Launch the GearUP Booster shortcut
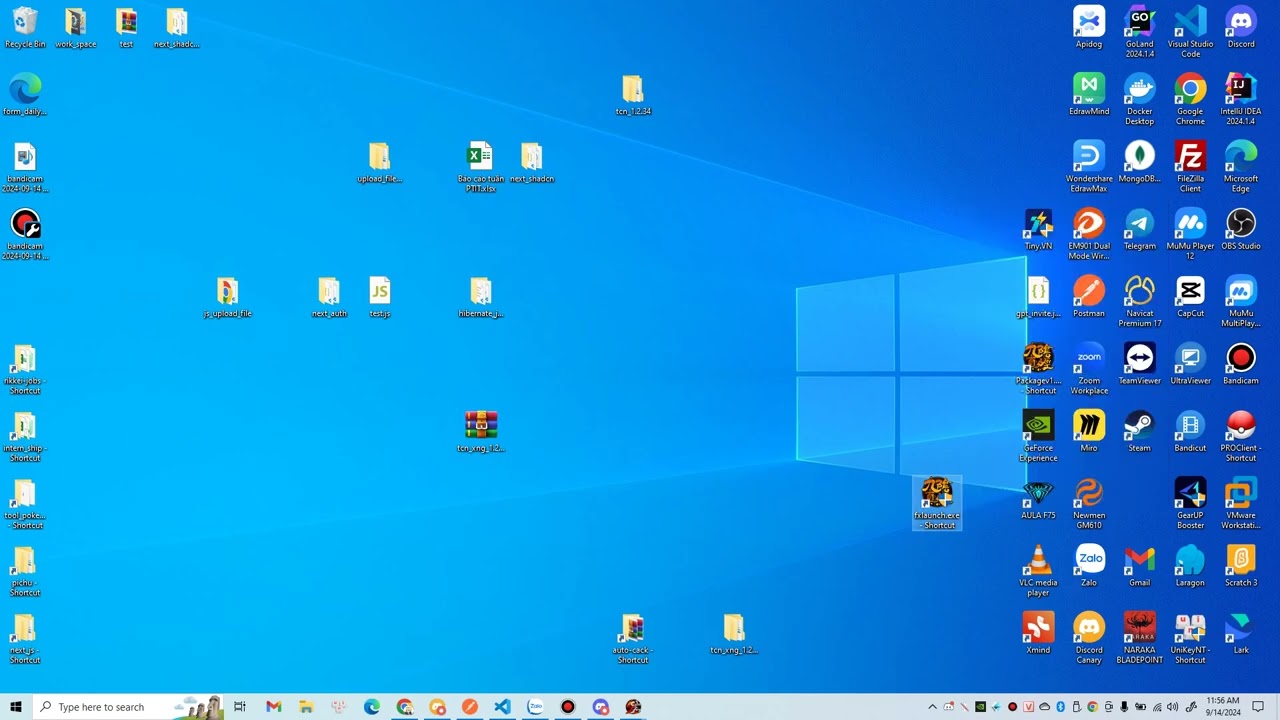1280x720 pixels. tap(1190, 503)
